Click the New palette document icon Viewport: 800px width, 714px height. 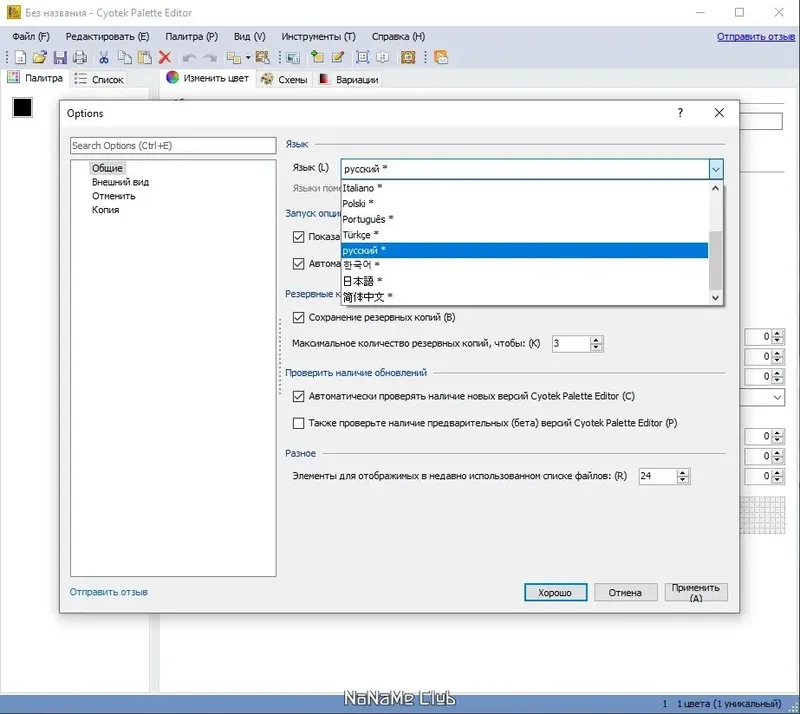coord(20,58)
